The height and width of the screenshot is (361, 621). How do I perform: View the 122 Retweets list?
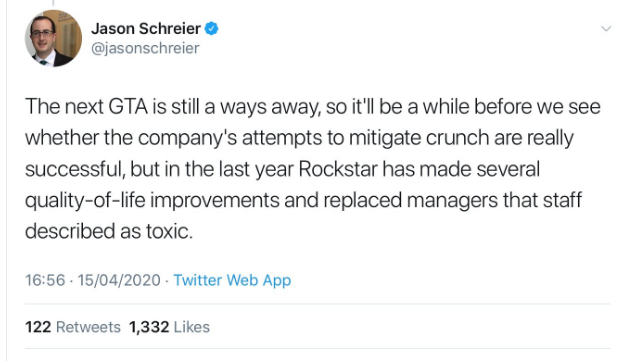coord(73,327)
